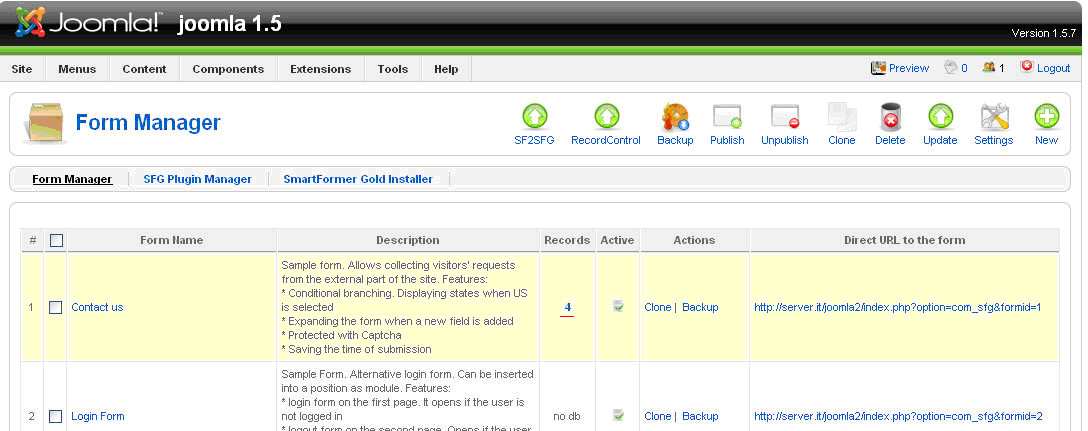Open Settings from the toolbar
The width and height of the screenshot is (1088, 431).
[994, 117]
